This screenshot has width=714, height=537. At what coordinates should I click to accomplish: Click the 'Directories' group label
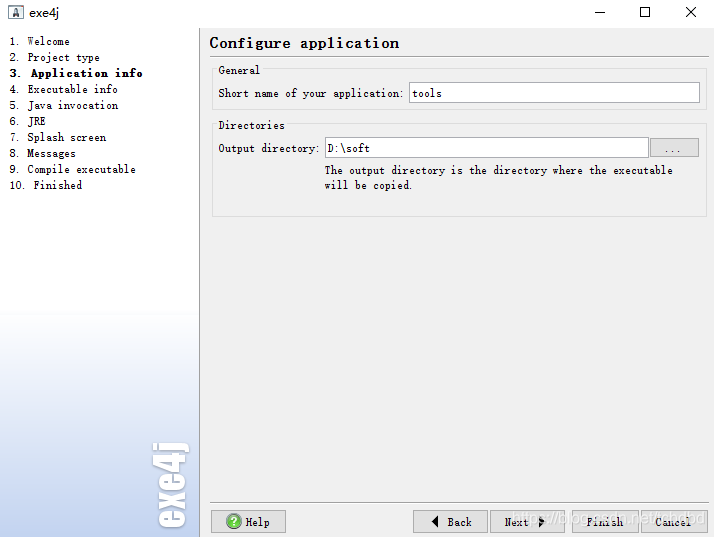click(x=251, y=125)
